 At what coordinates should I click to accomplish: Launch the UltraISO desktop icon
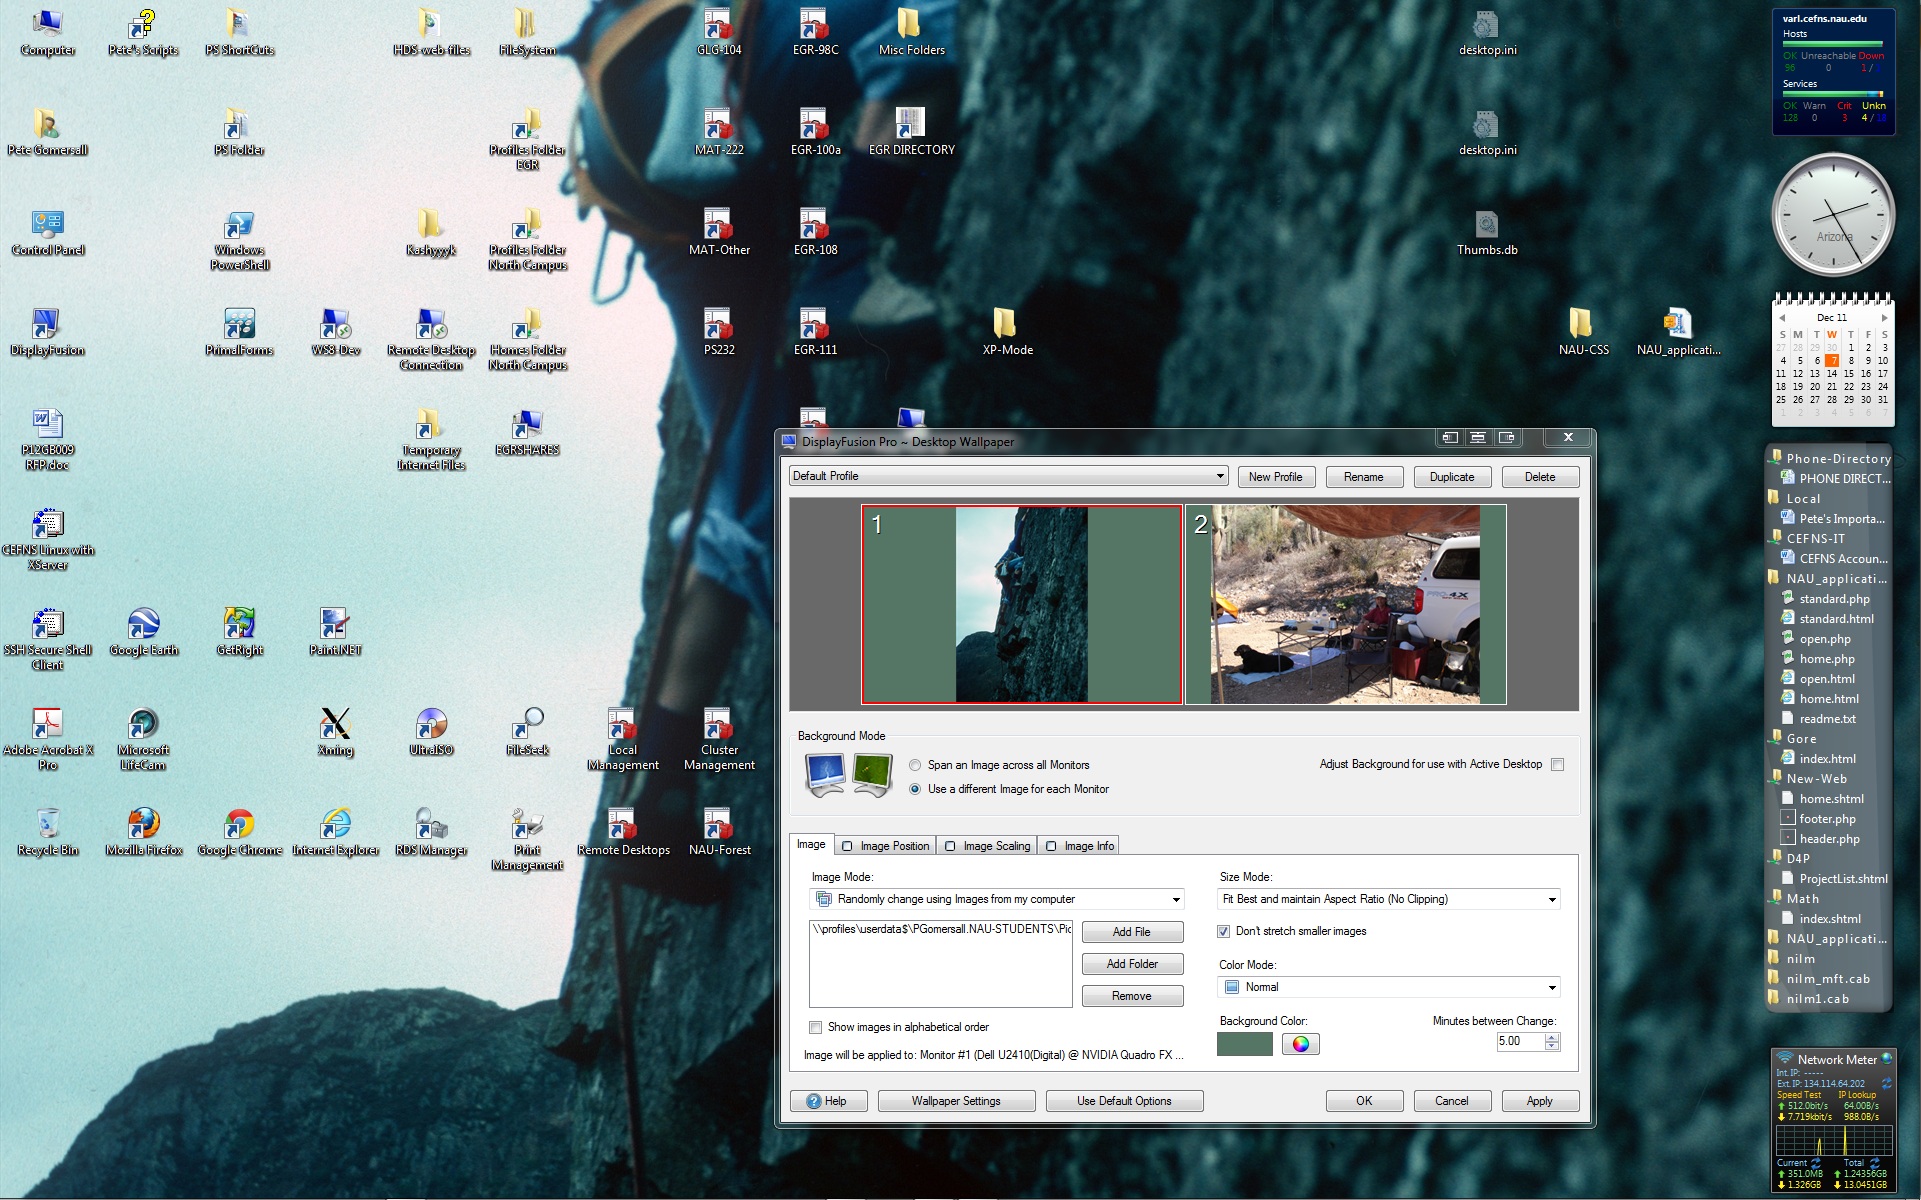(431, 725)
